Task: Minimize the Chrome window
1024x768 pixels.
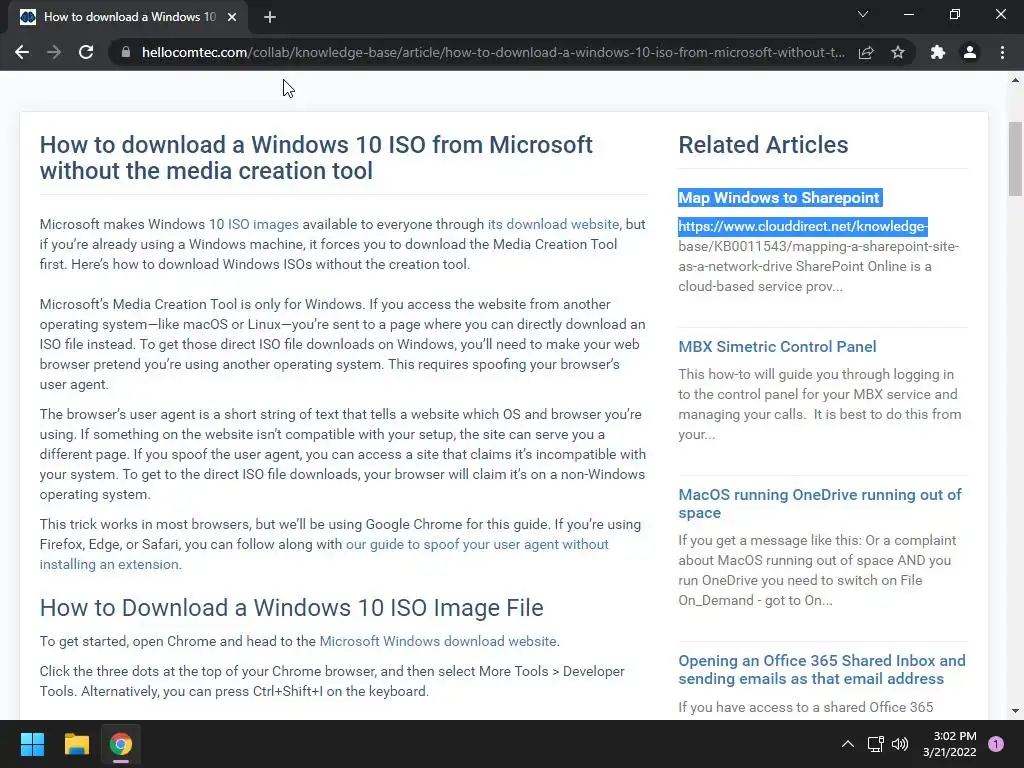Action: [908, 14]
